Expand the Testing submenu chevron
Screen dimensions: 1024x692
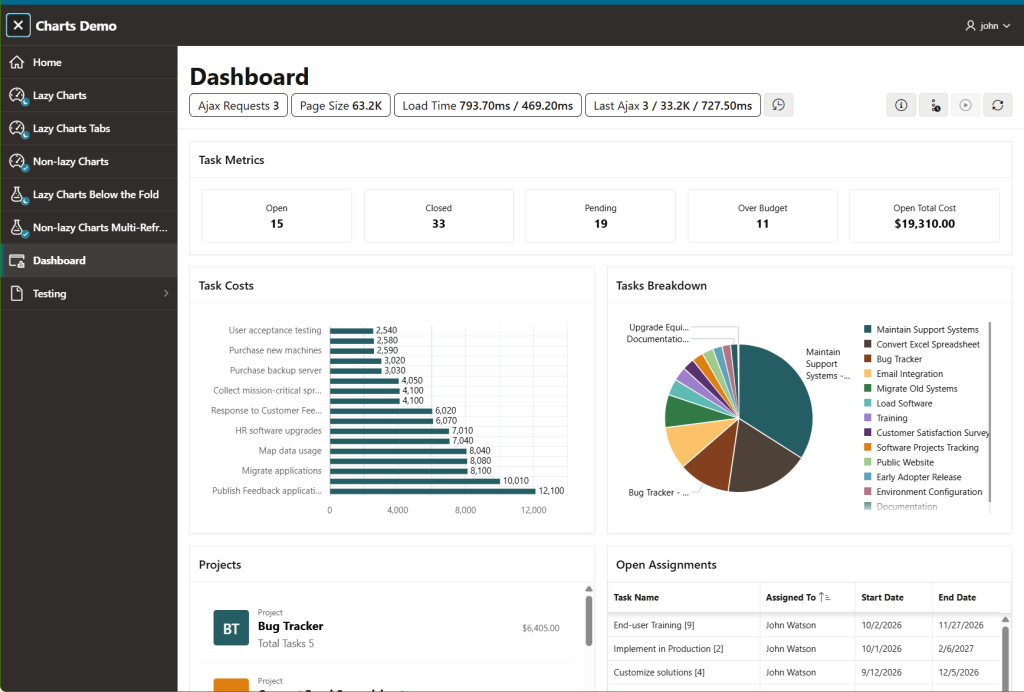point(166,294)
